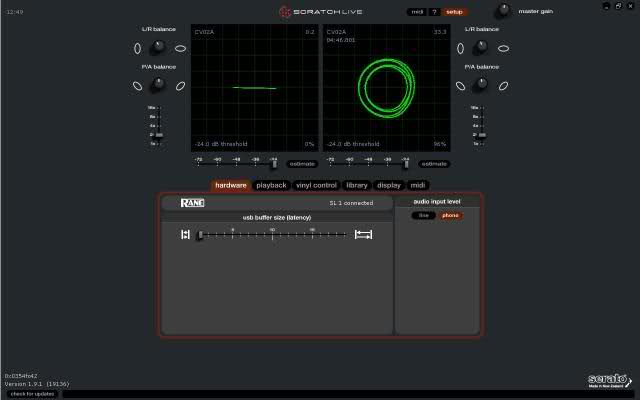Open the midi settings tab
The height and width of the screenshot is (400, 640).
[418, 185]
